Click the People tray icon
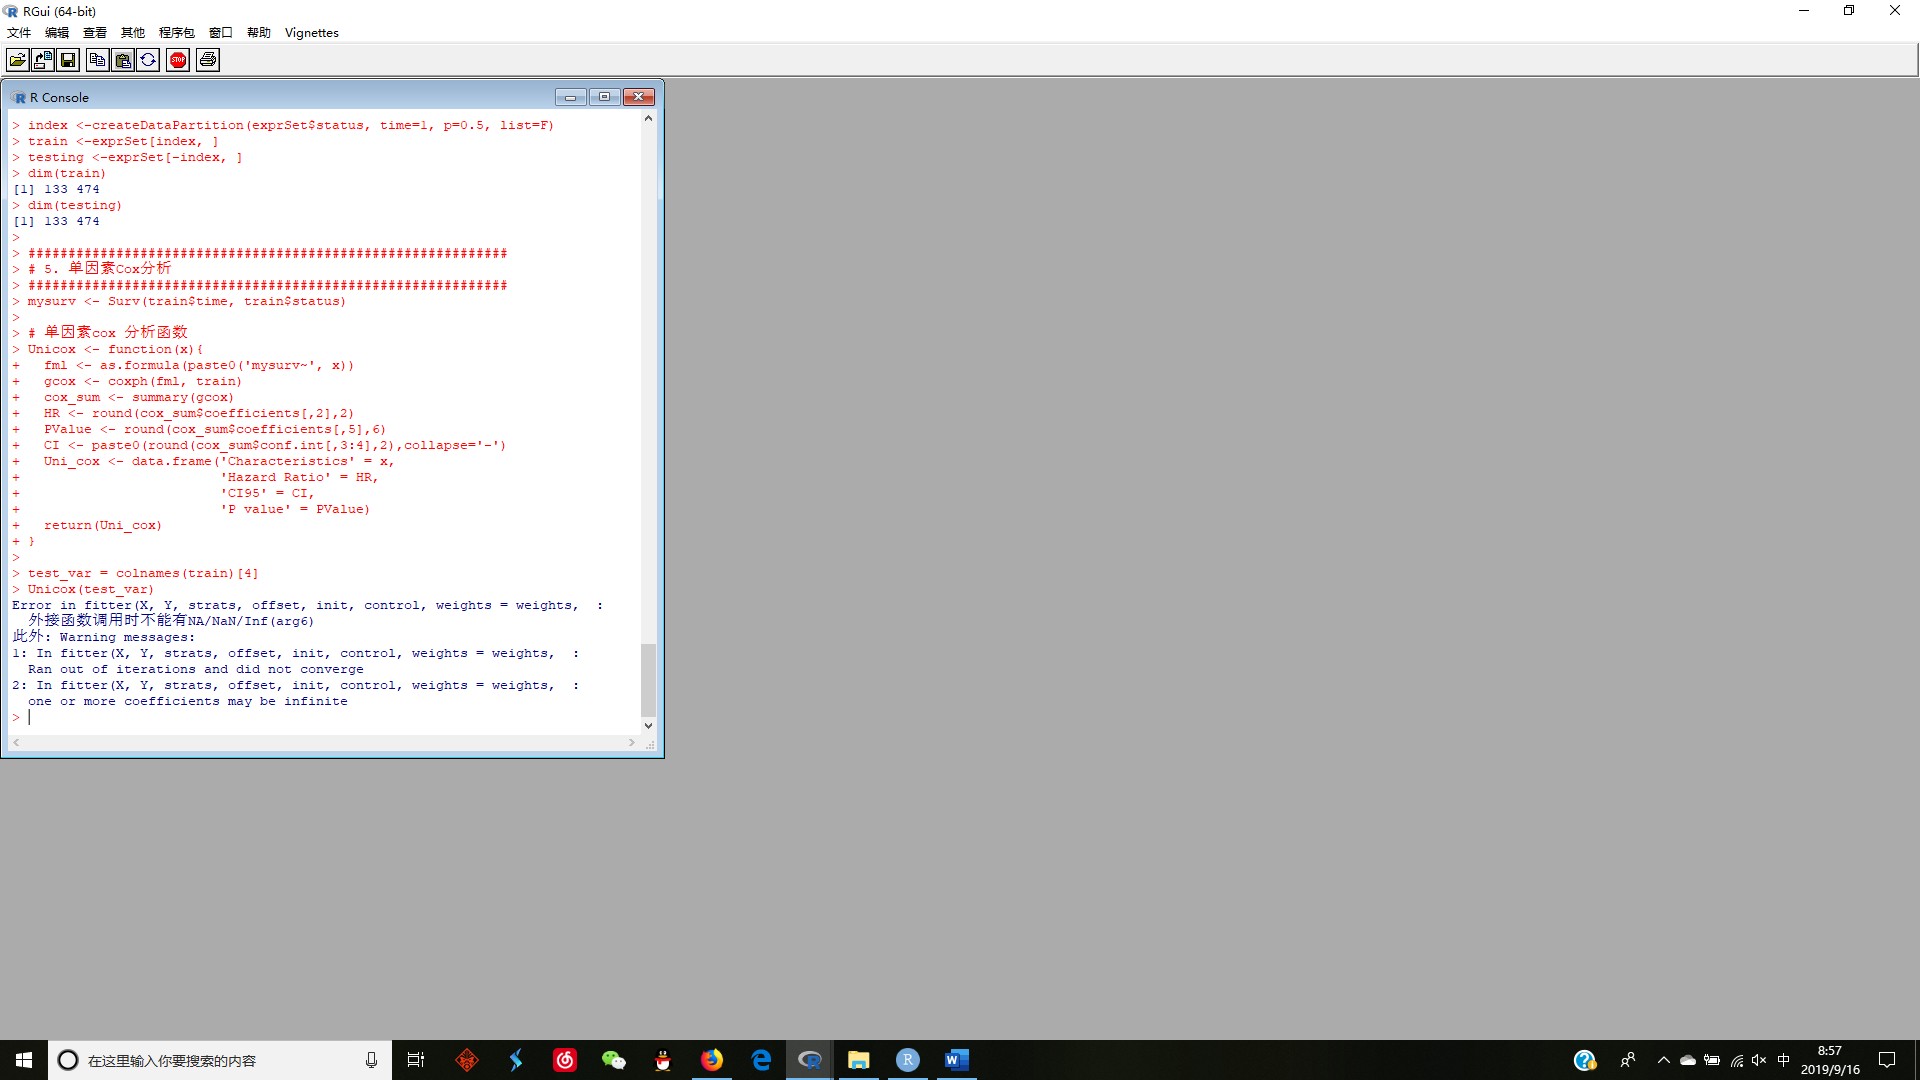Viewport: 1920px width, 1080px height. pyautogui.click(x=1628, y=1060)
